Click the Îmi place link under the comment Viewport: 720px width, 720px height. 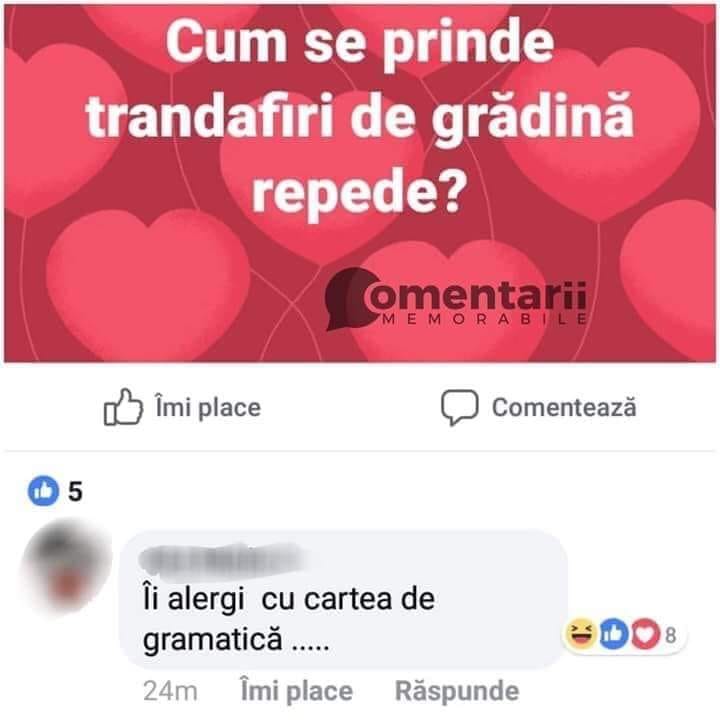297,691
